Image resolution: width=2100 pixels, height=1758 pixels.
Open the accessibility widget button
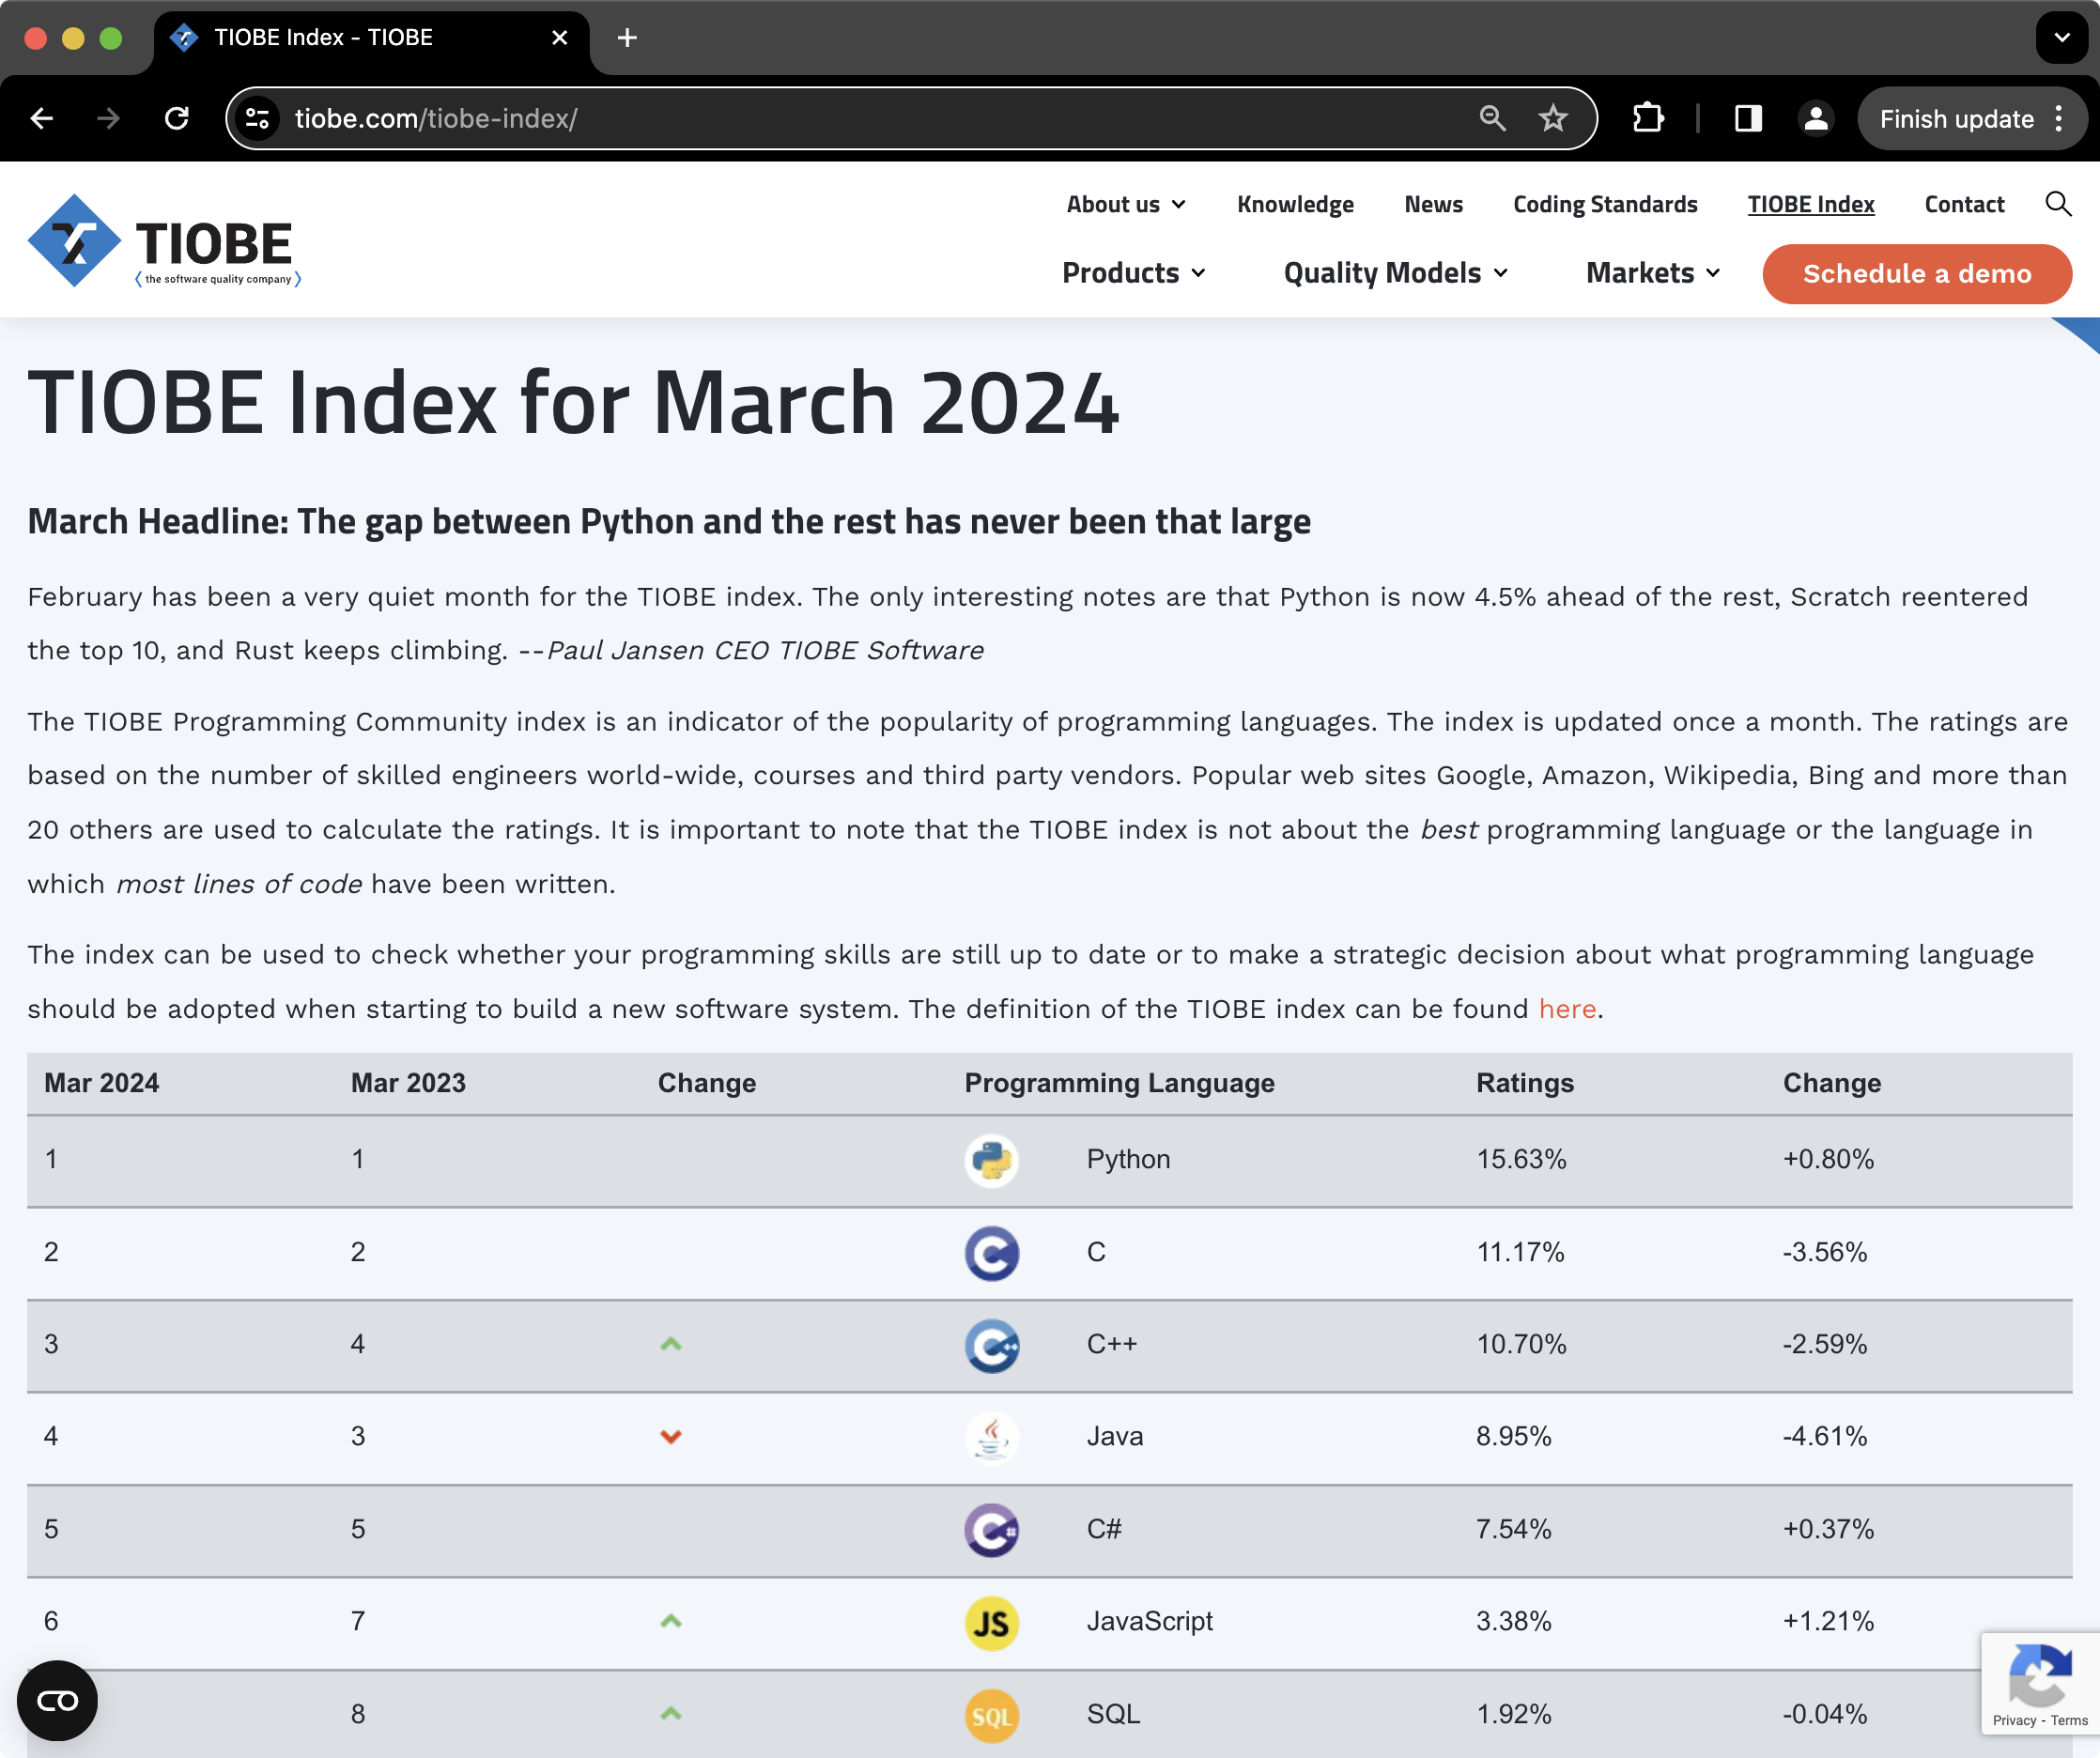[x=58, y=1701]
